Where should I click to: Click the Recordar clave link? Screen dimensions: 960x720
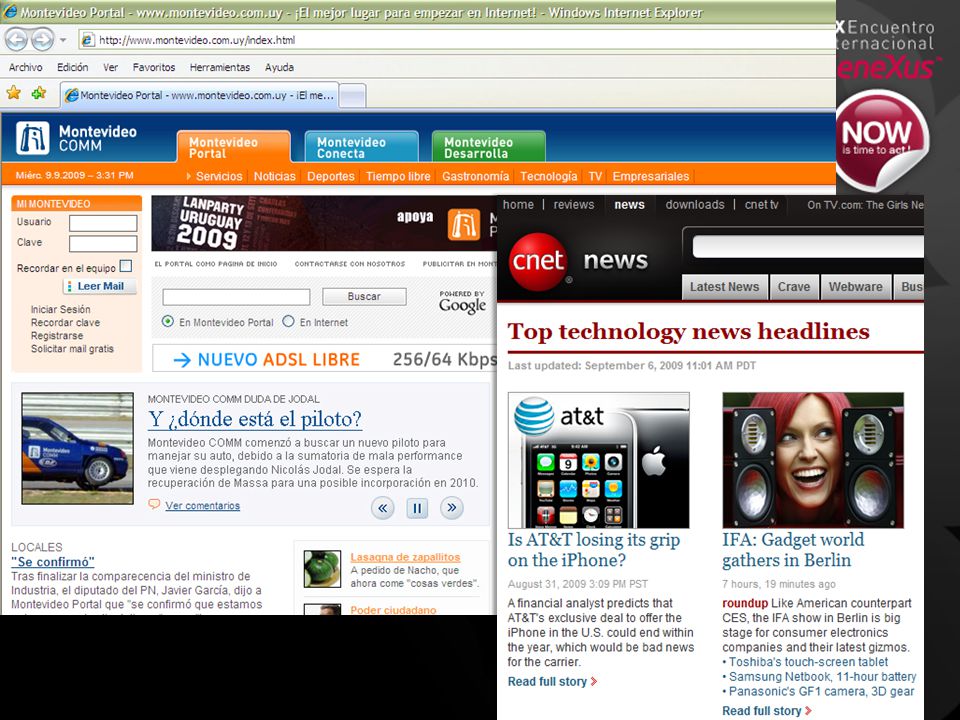(66, 323)
